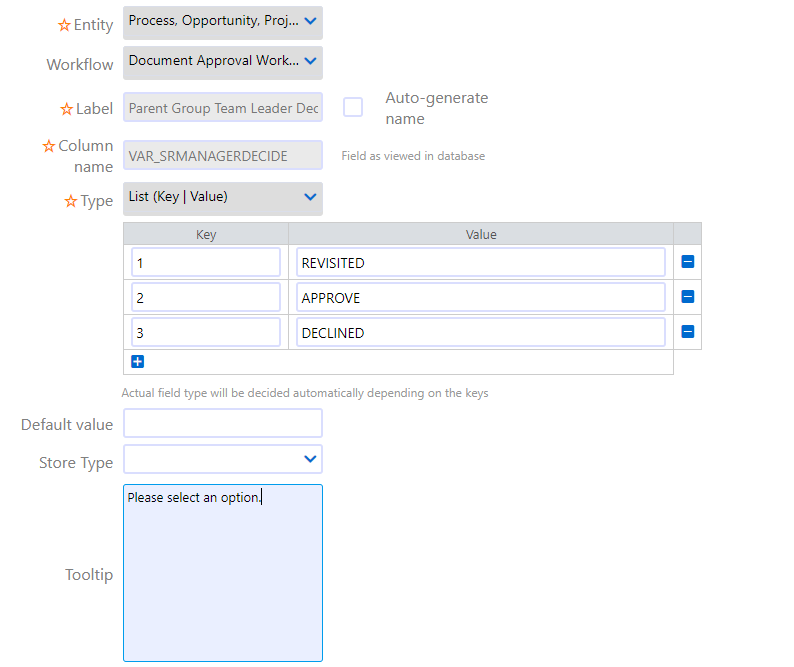
Task: Click the Key column header
Action: click(x=206, y=234)
